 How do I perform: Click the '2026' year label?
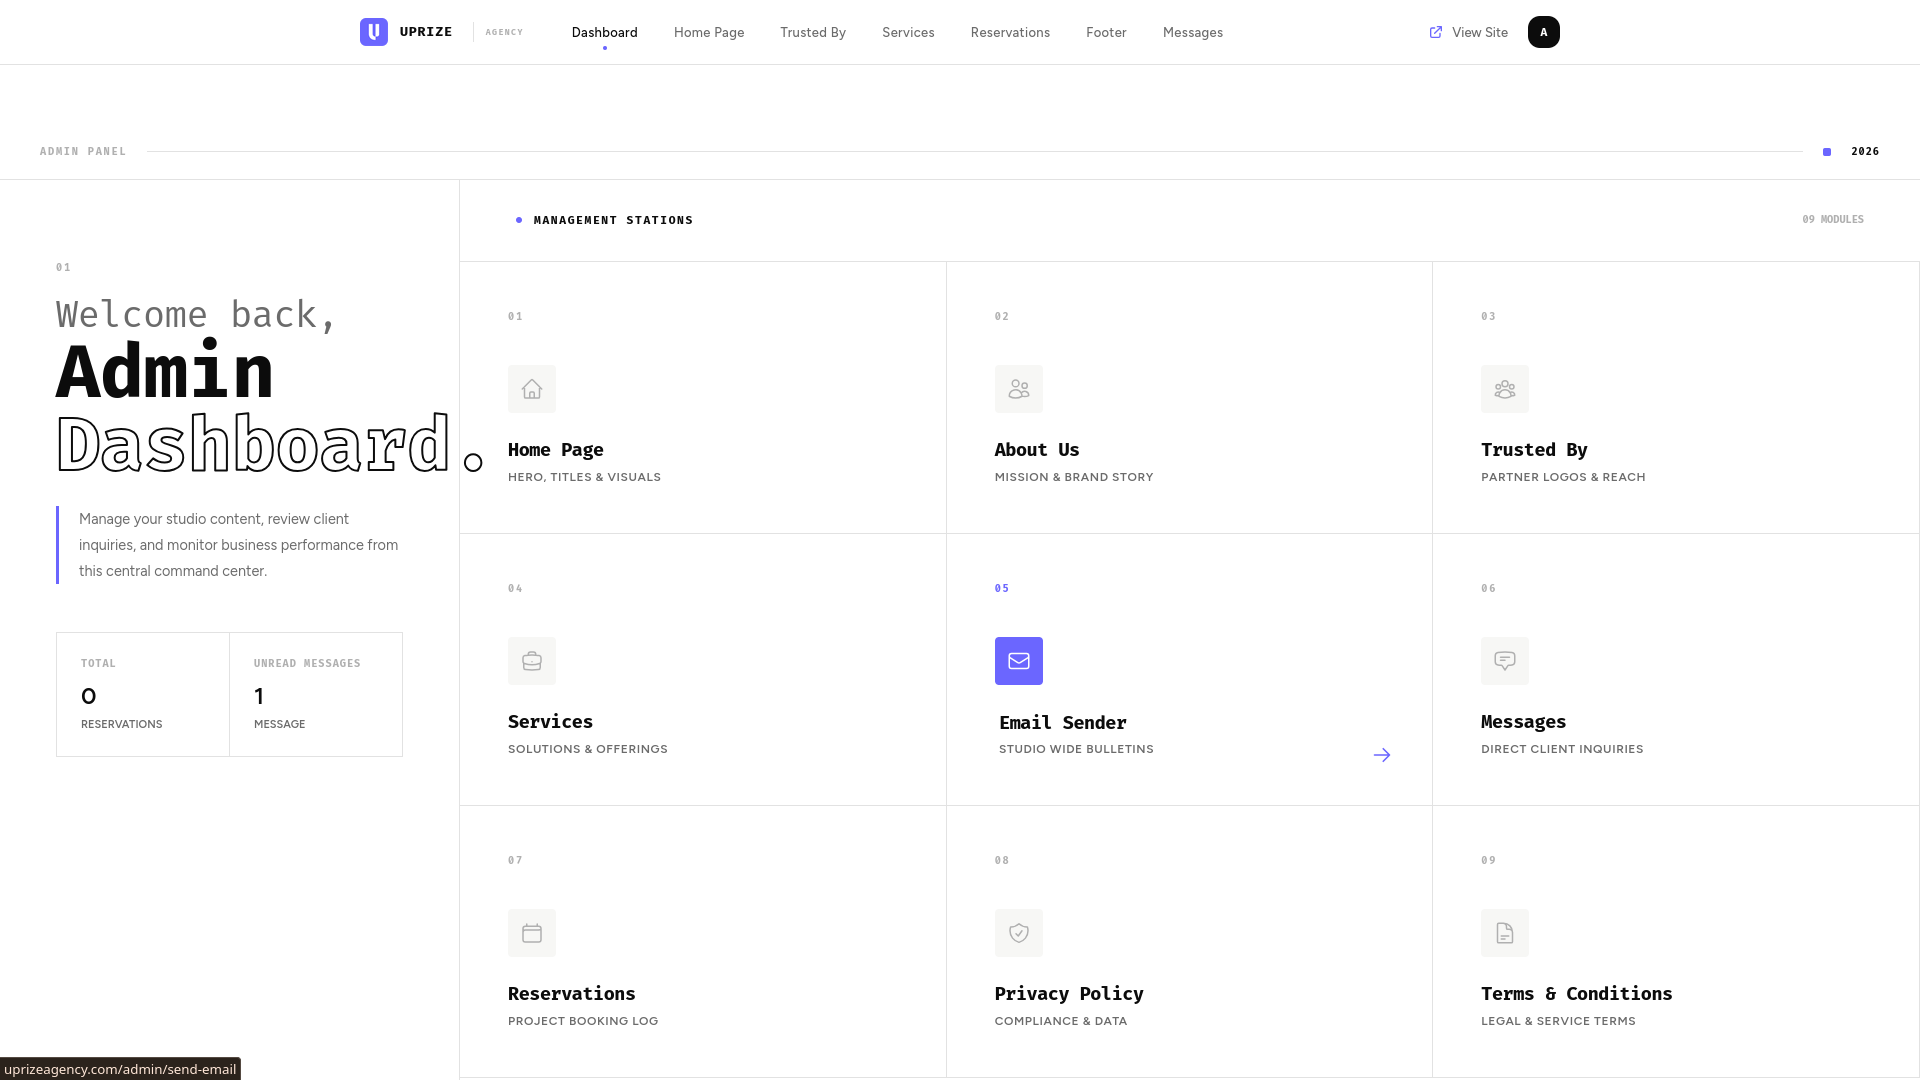coord(1865,152)
